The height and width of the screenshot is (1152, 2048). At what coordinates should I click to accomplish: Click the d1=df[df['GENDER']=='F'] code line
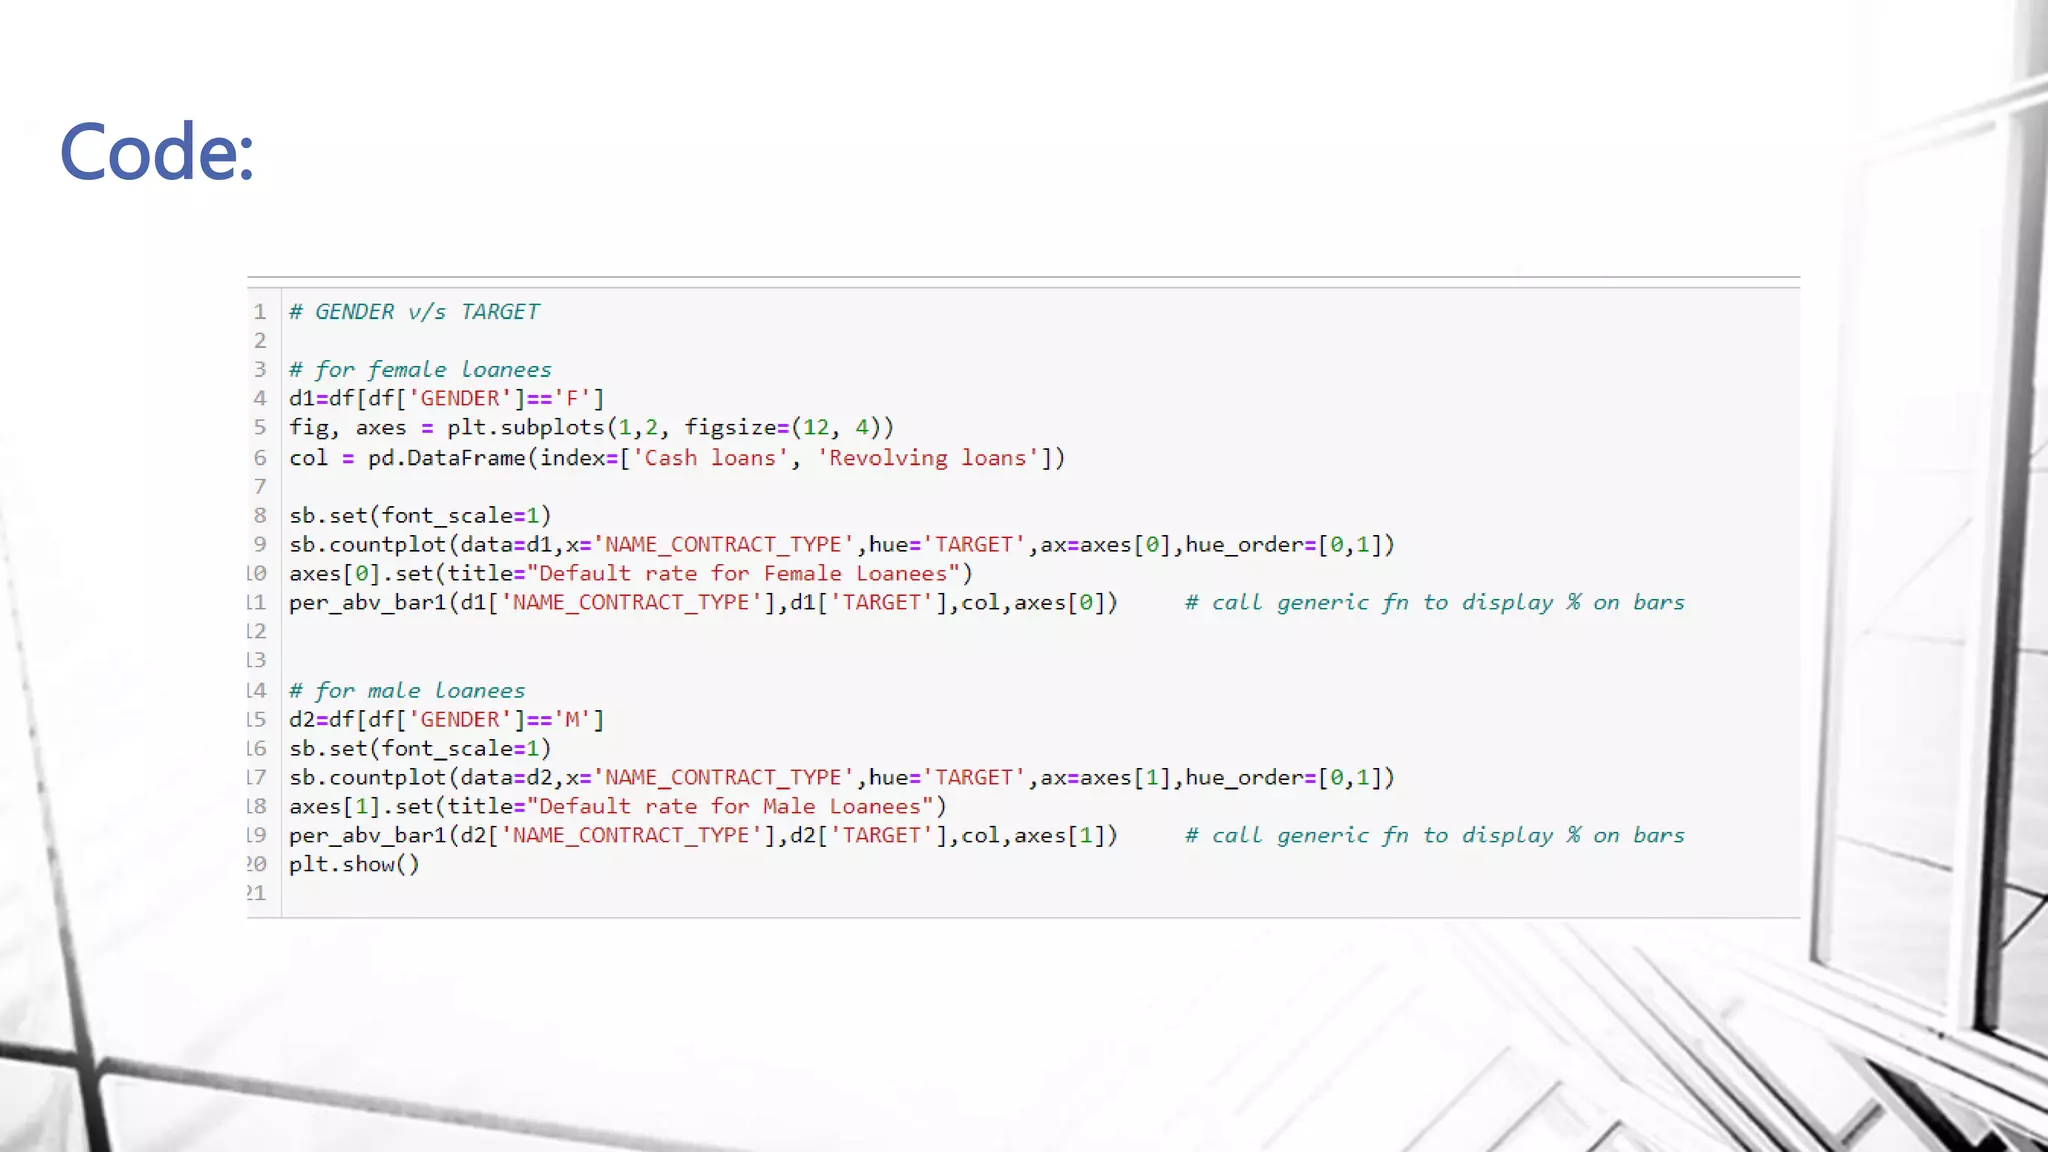pyautogui.click(x=446, y=399)
